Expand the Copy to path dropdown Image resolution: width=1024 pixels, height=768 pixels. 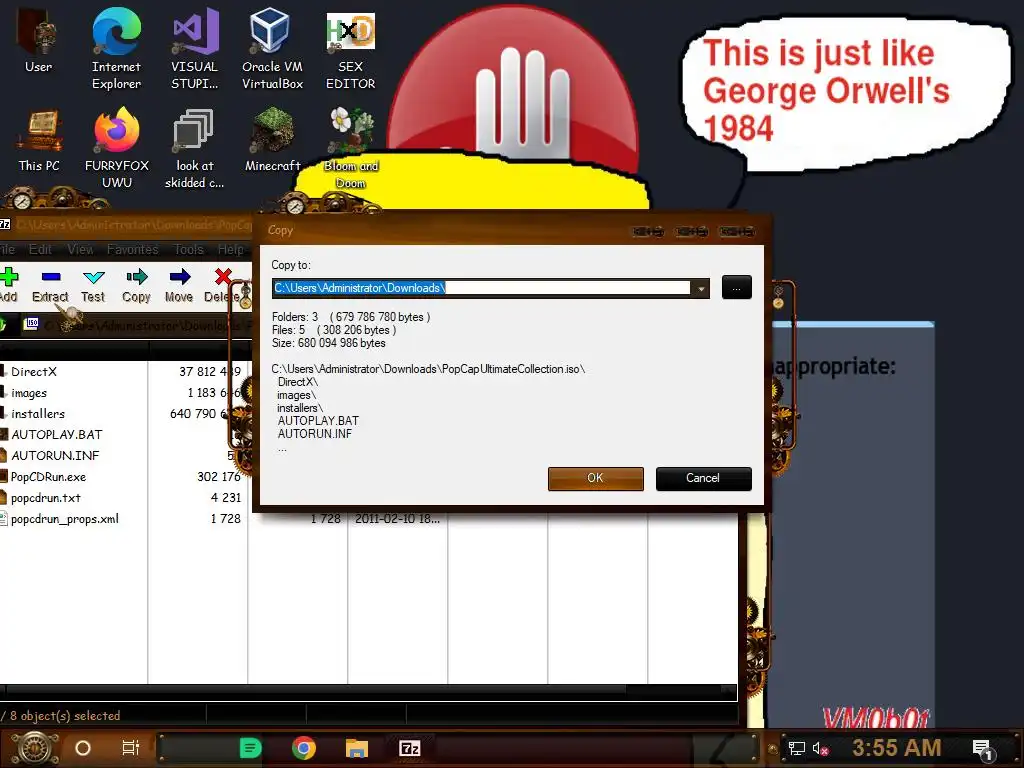[701, 288]
